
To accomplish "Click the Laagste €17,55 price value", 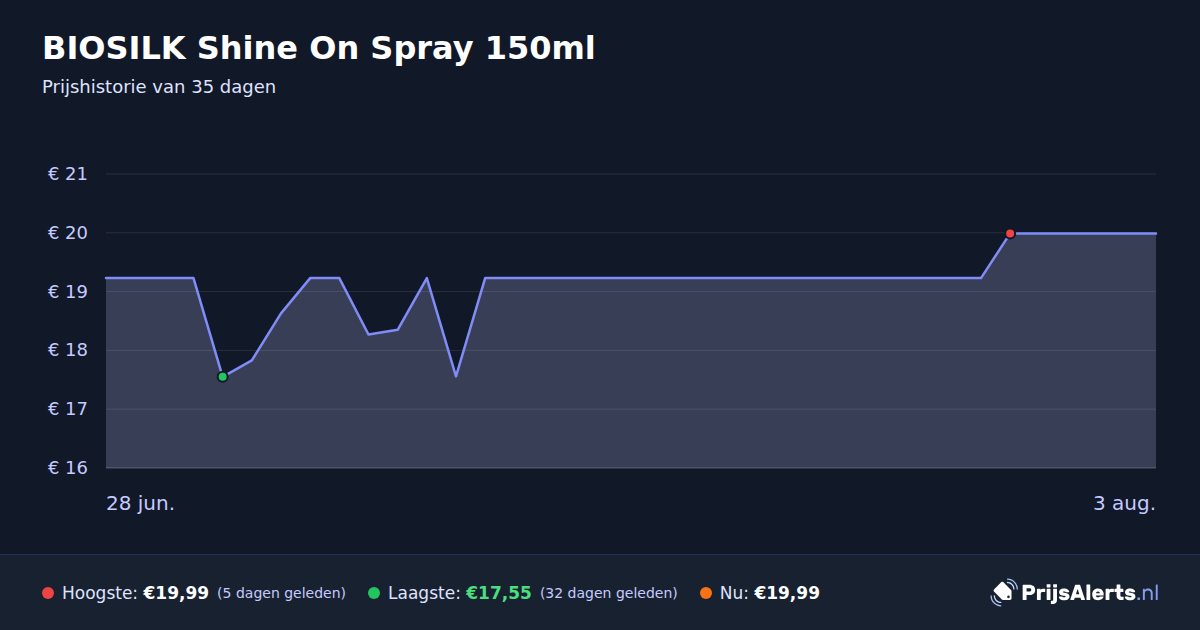I will click(499, 593).
